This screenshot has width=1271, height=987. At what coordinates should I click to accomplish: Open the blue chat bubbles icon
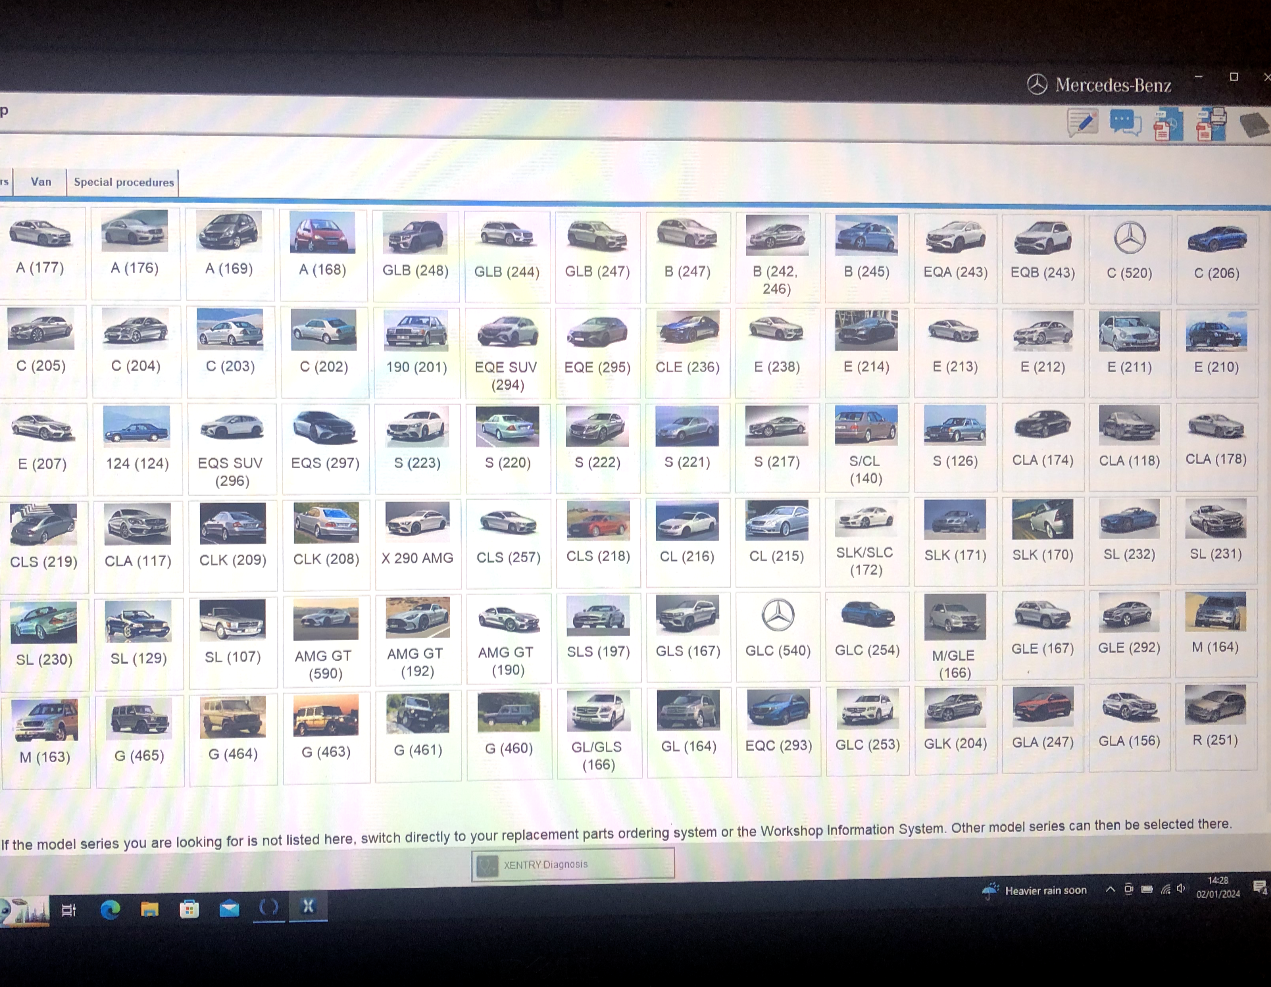[1125, 123]
